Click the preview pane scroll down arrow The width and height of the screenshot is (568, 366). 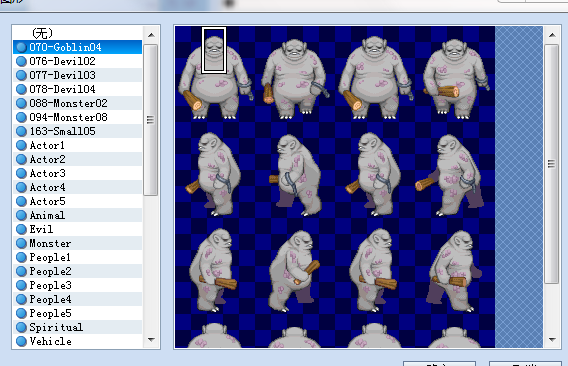pyautogui.click(x=552, y=340)
